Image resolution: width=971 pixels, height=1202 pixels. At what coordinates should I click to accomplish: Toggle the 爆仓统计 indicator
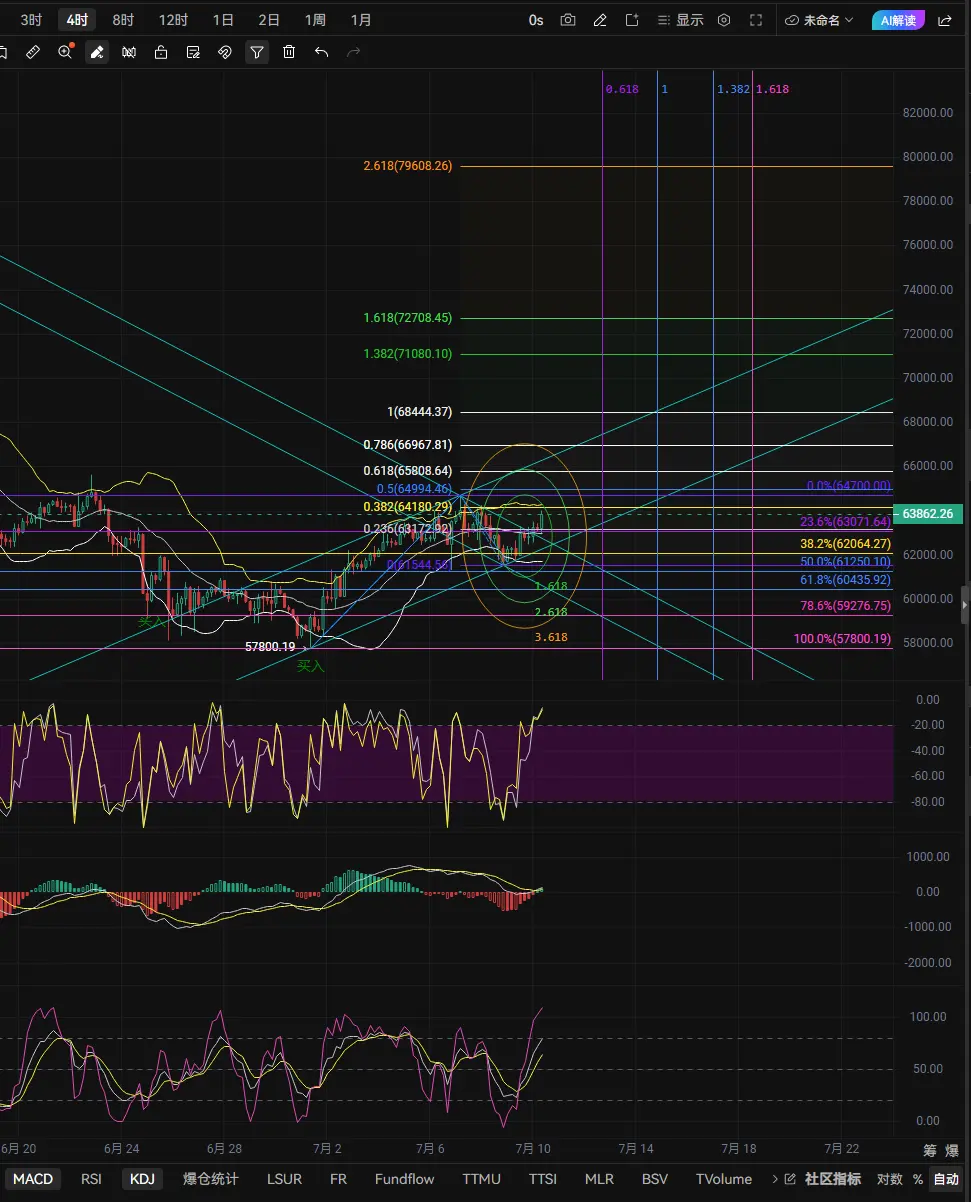click(211, 1179)
